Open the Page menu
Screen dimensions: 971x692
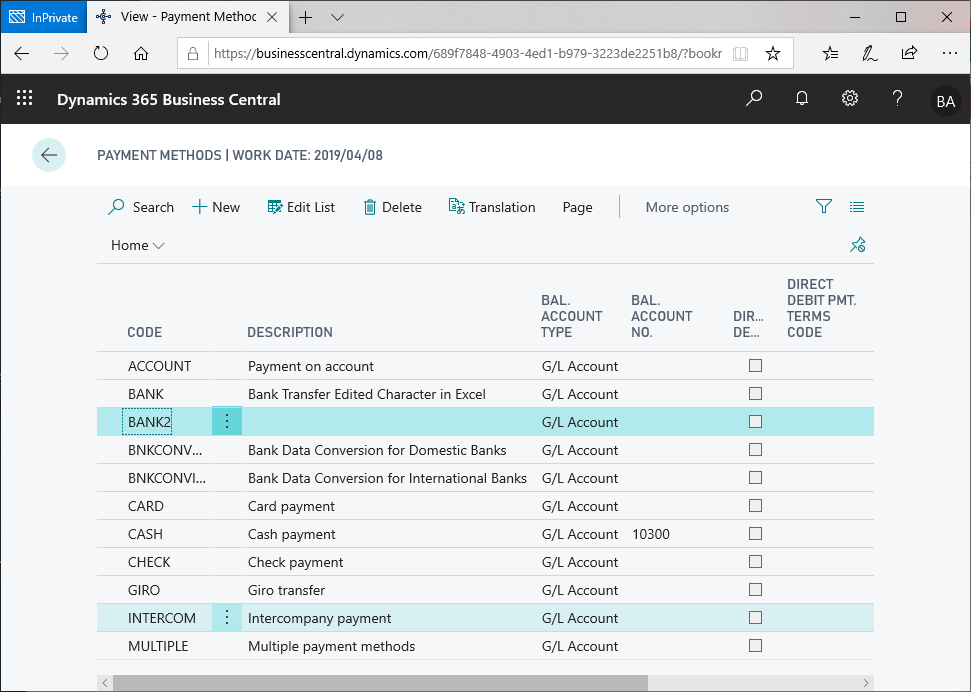click(x=577, y=207)
